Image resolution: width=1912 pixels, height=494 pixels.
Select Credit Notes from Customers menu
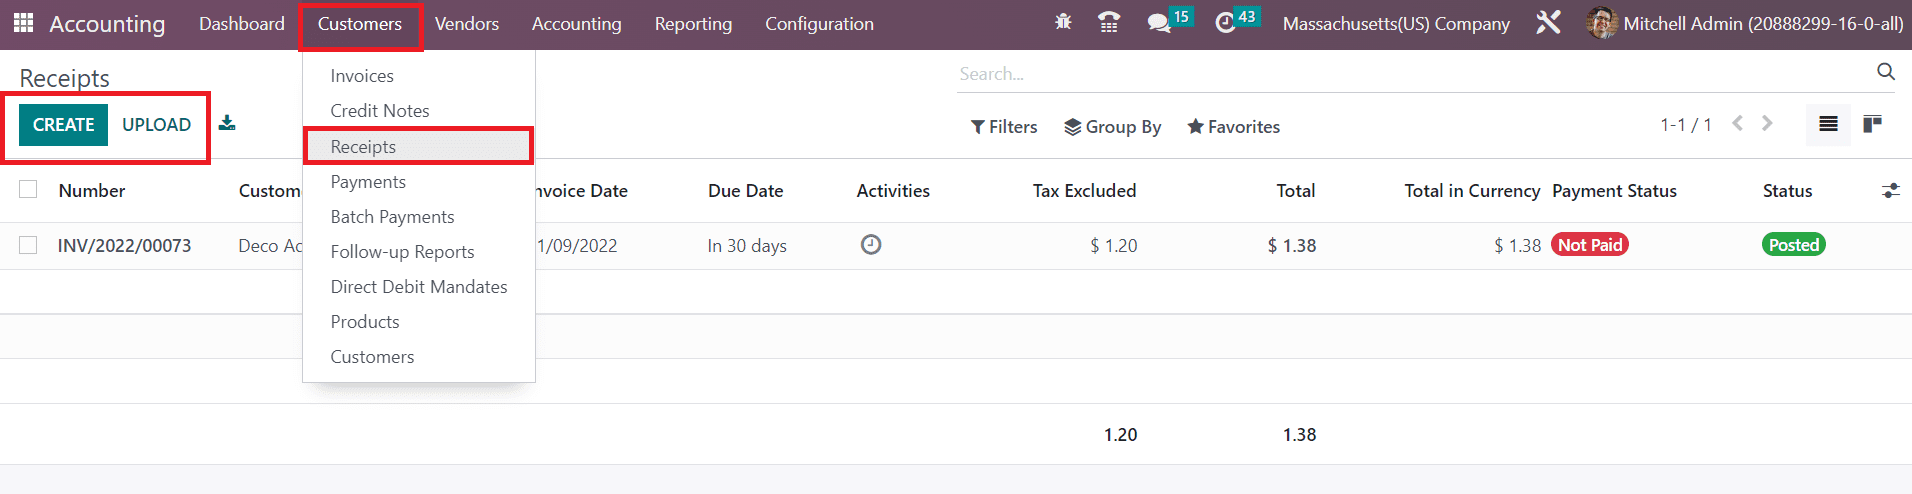[380, 111]
